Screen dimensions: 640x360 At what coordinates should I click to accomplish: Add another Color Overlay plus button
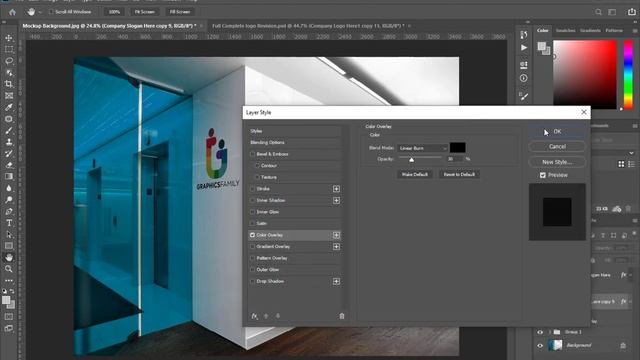[x=336, y=235]
